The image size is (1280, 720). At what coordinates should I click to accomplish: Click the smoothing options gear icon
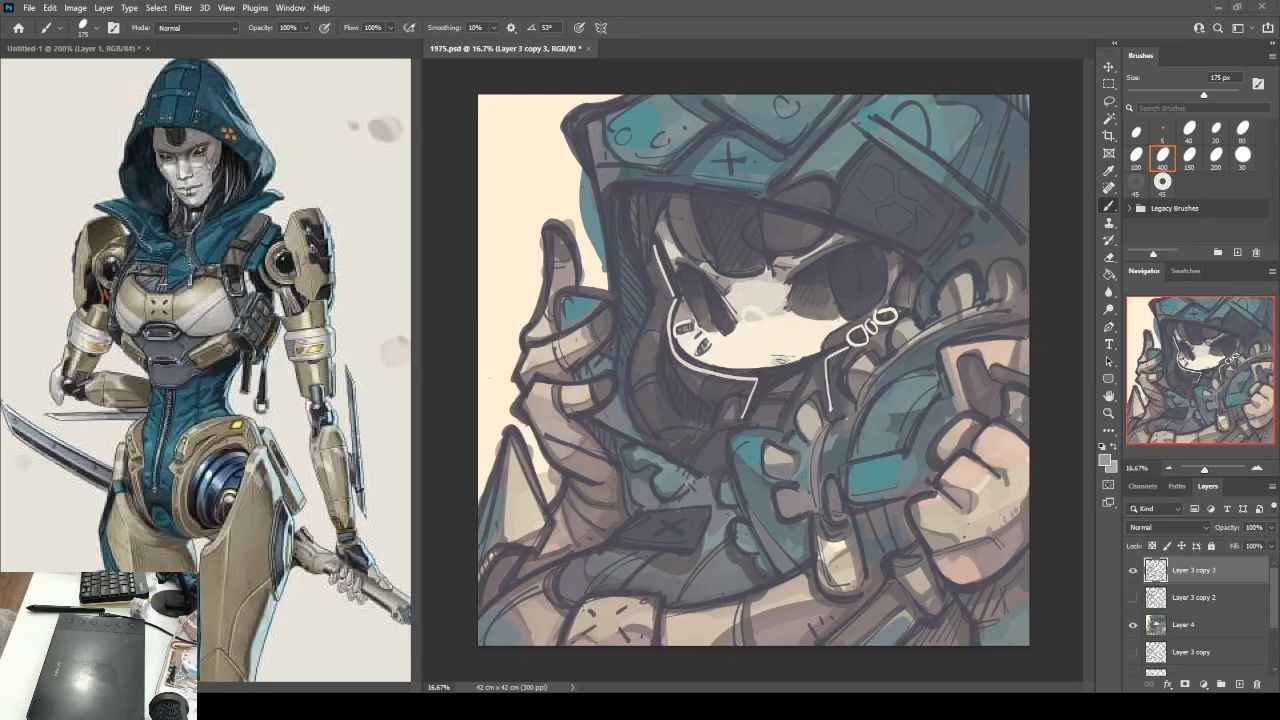coord(511,28)
